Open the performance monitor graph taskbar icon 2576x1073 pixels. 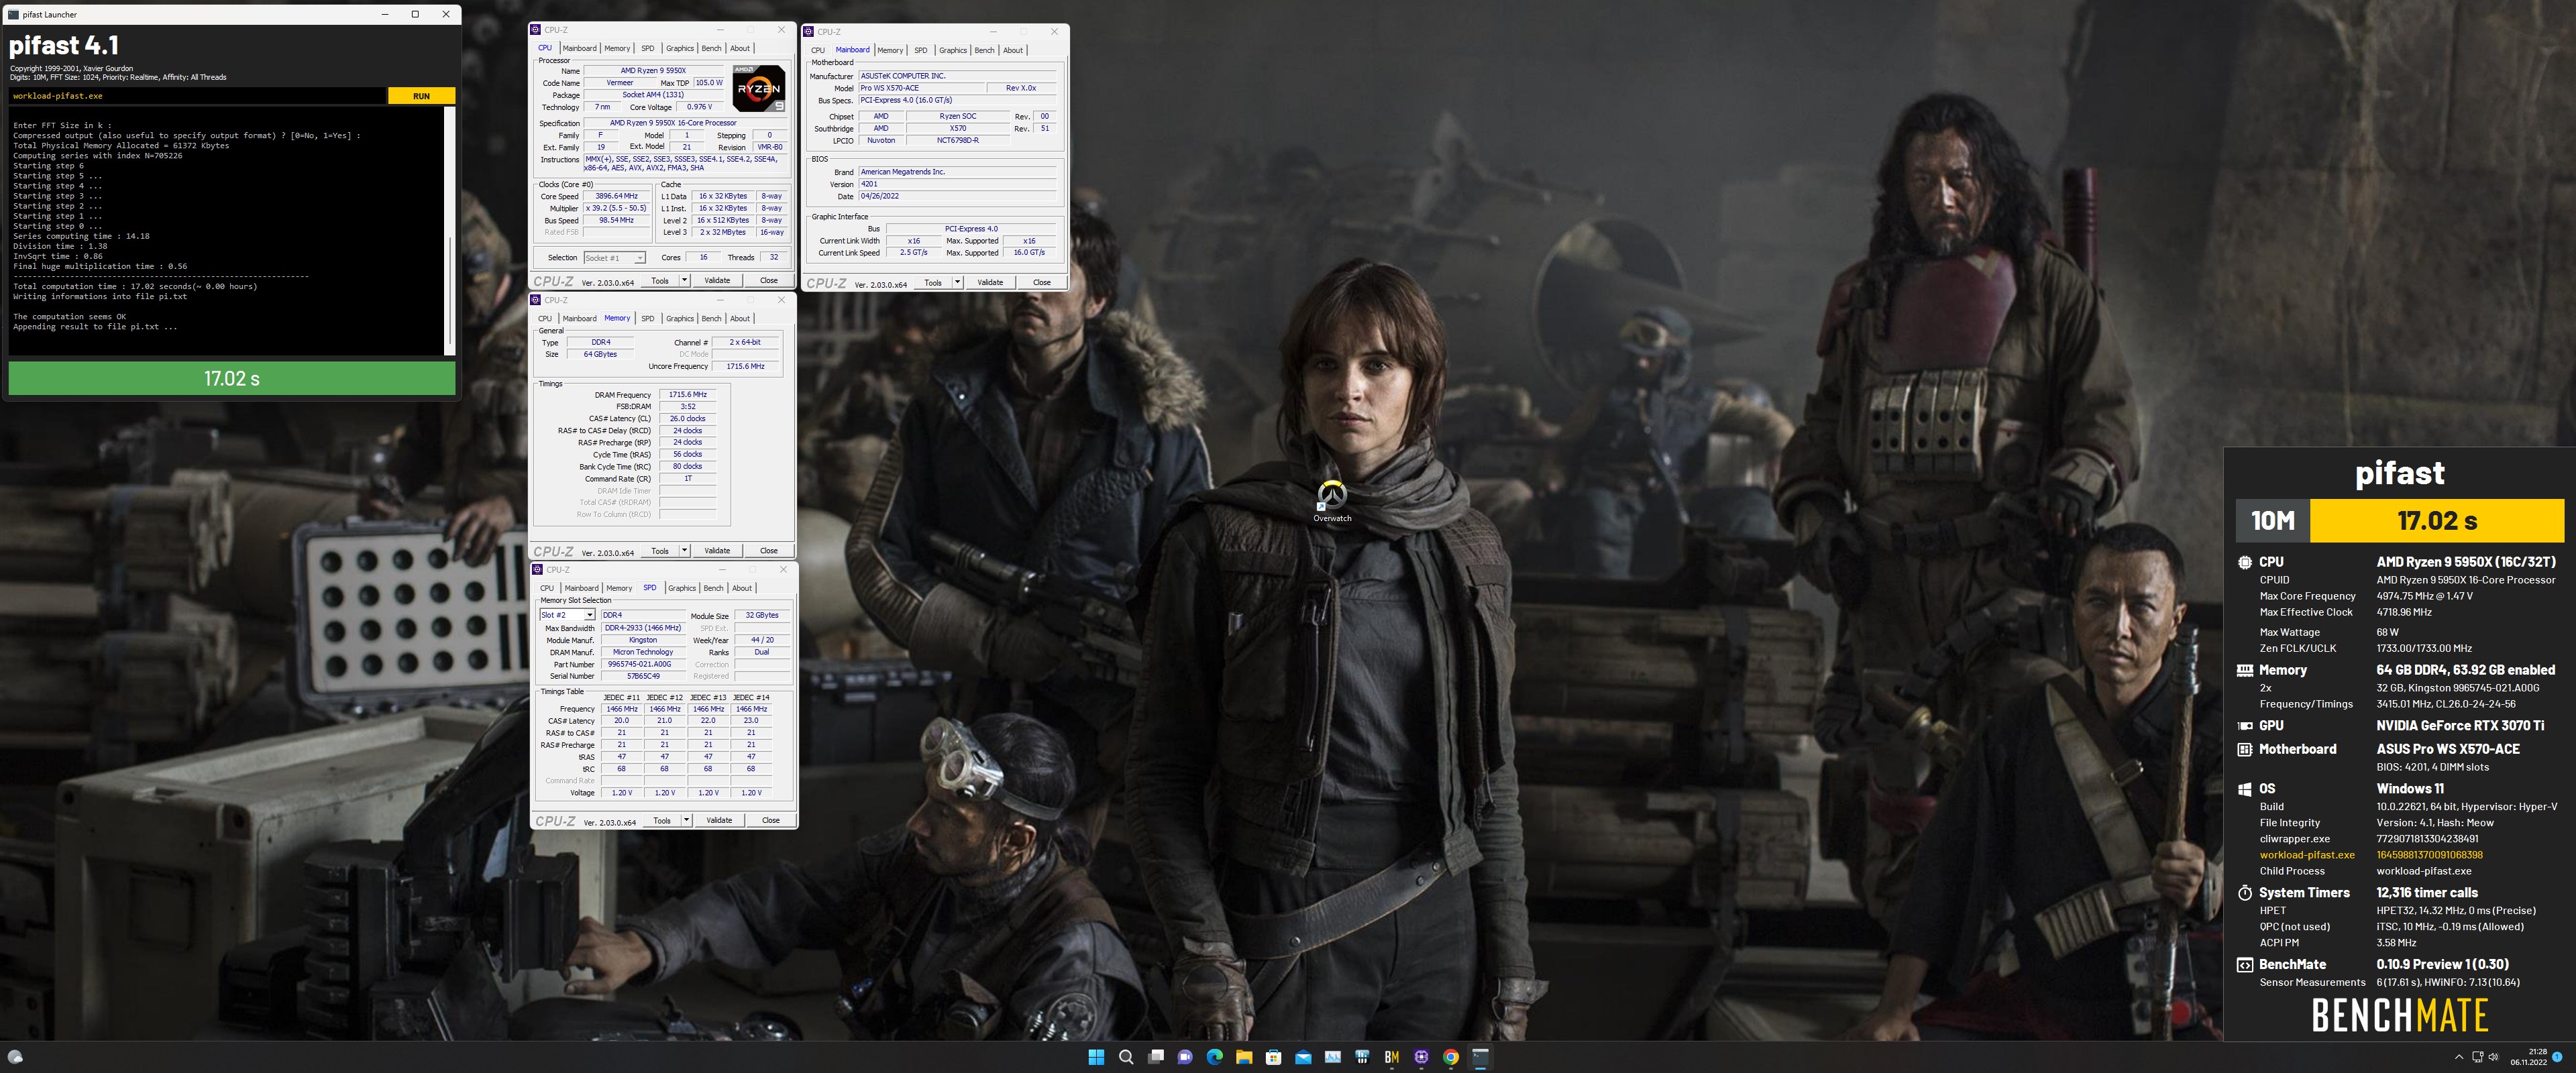(1333, 1057)
